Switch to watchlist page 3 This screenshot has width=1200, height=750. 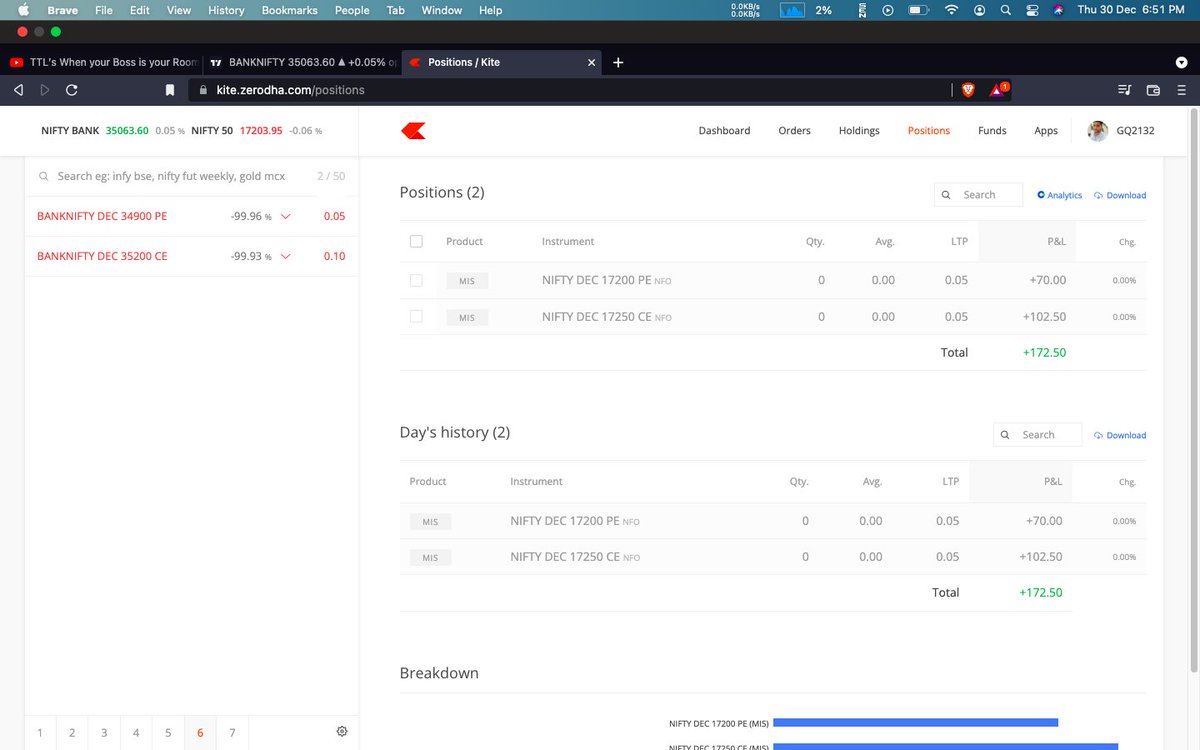[x=104, y=733]
